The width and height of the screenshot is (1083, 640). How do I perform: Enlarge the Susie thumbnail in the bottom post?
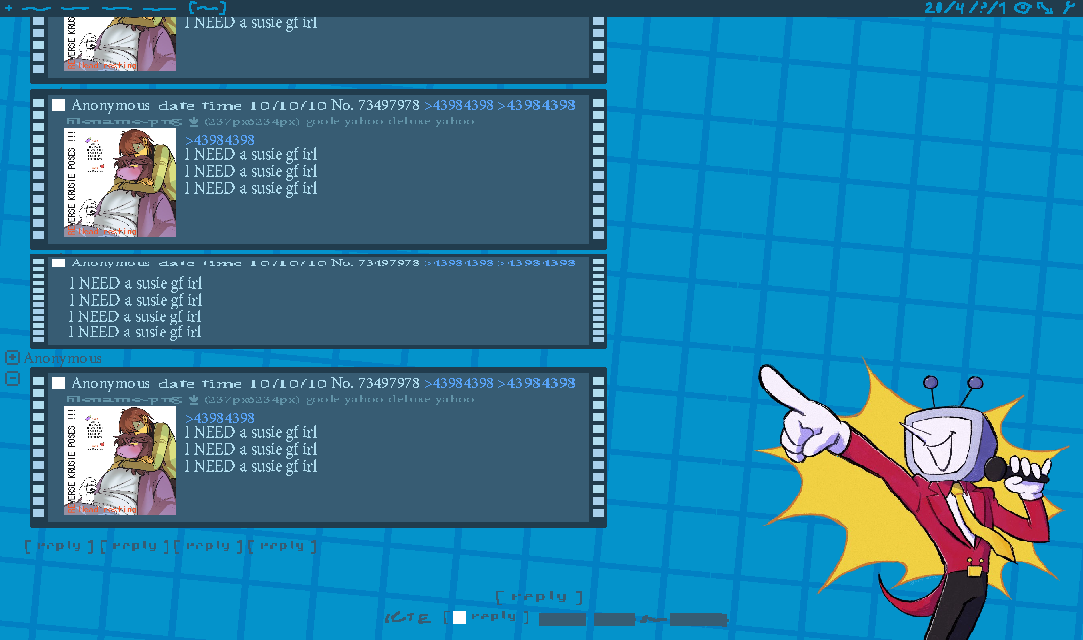(120, 460)
